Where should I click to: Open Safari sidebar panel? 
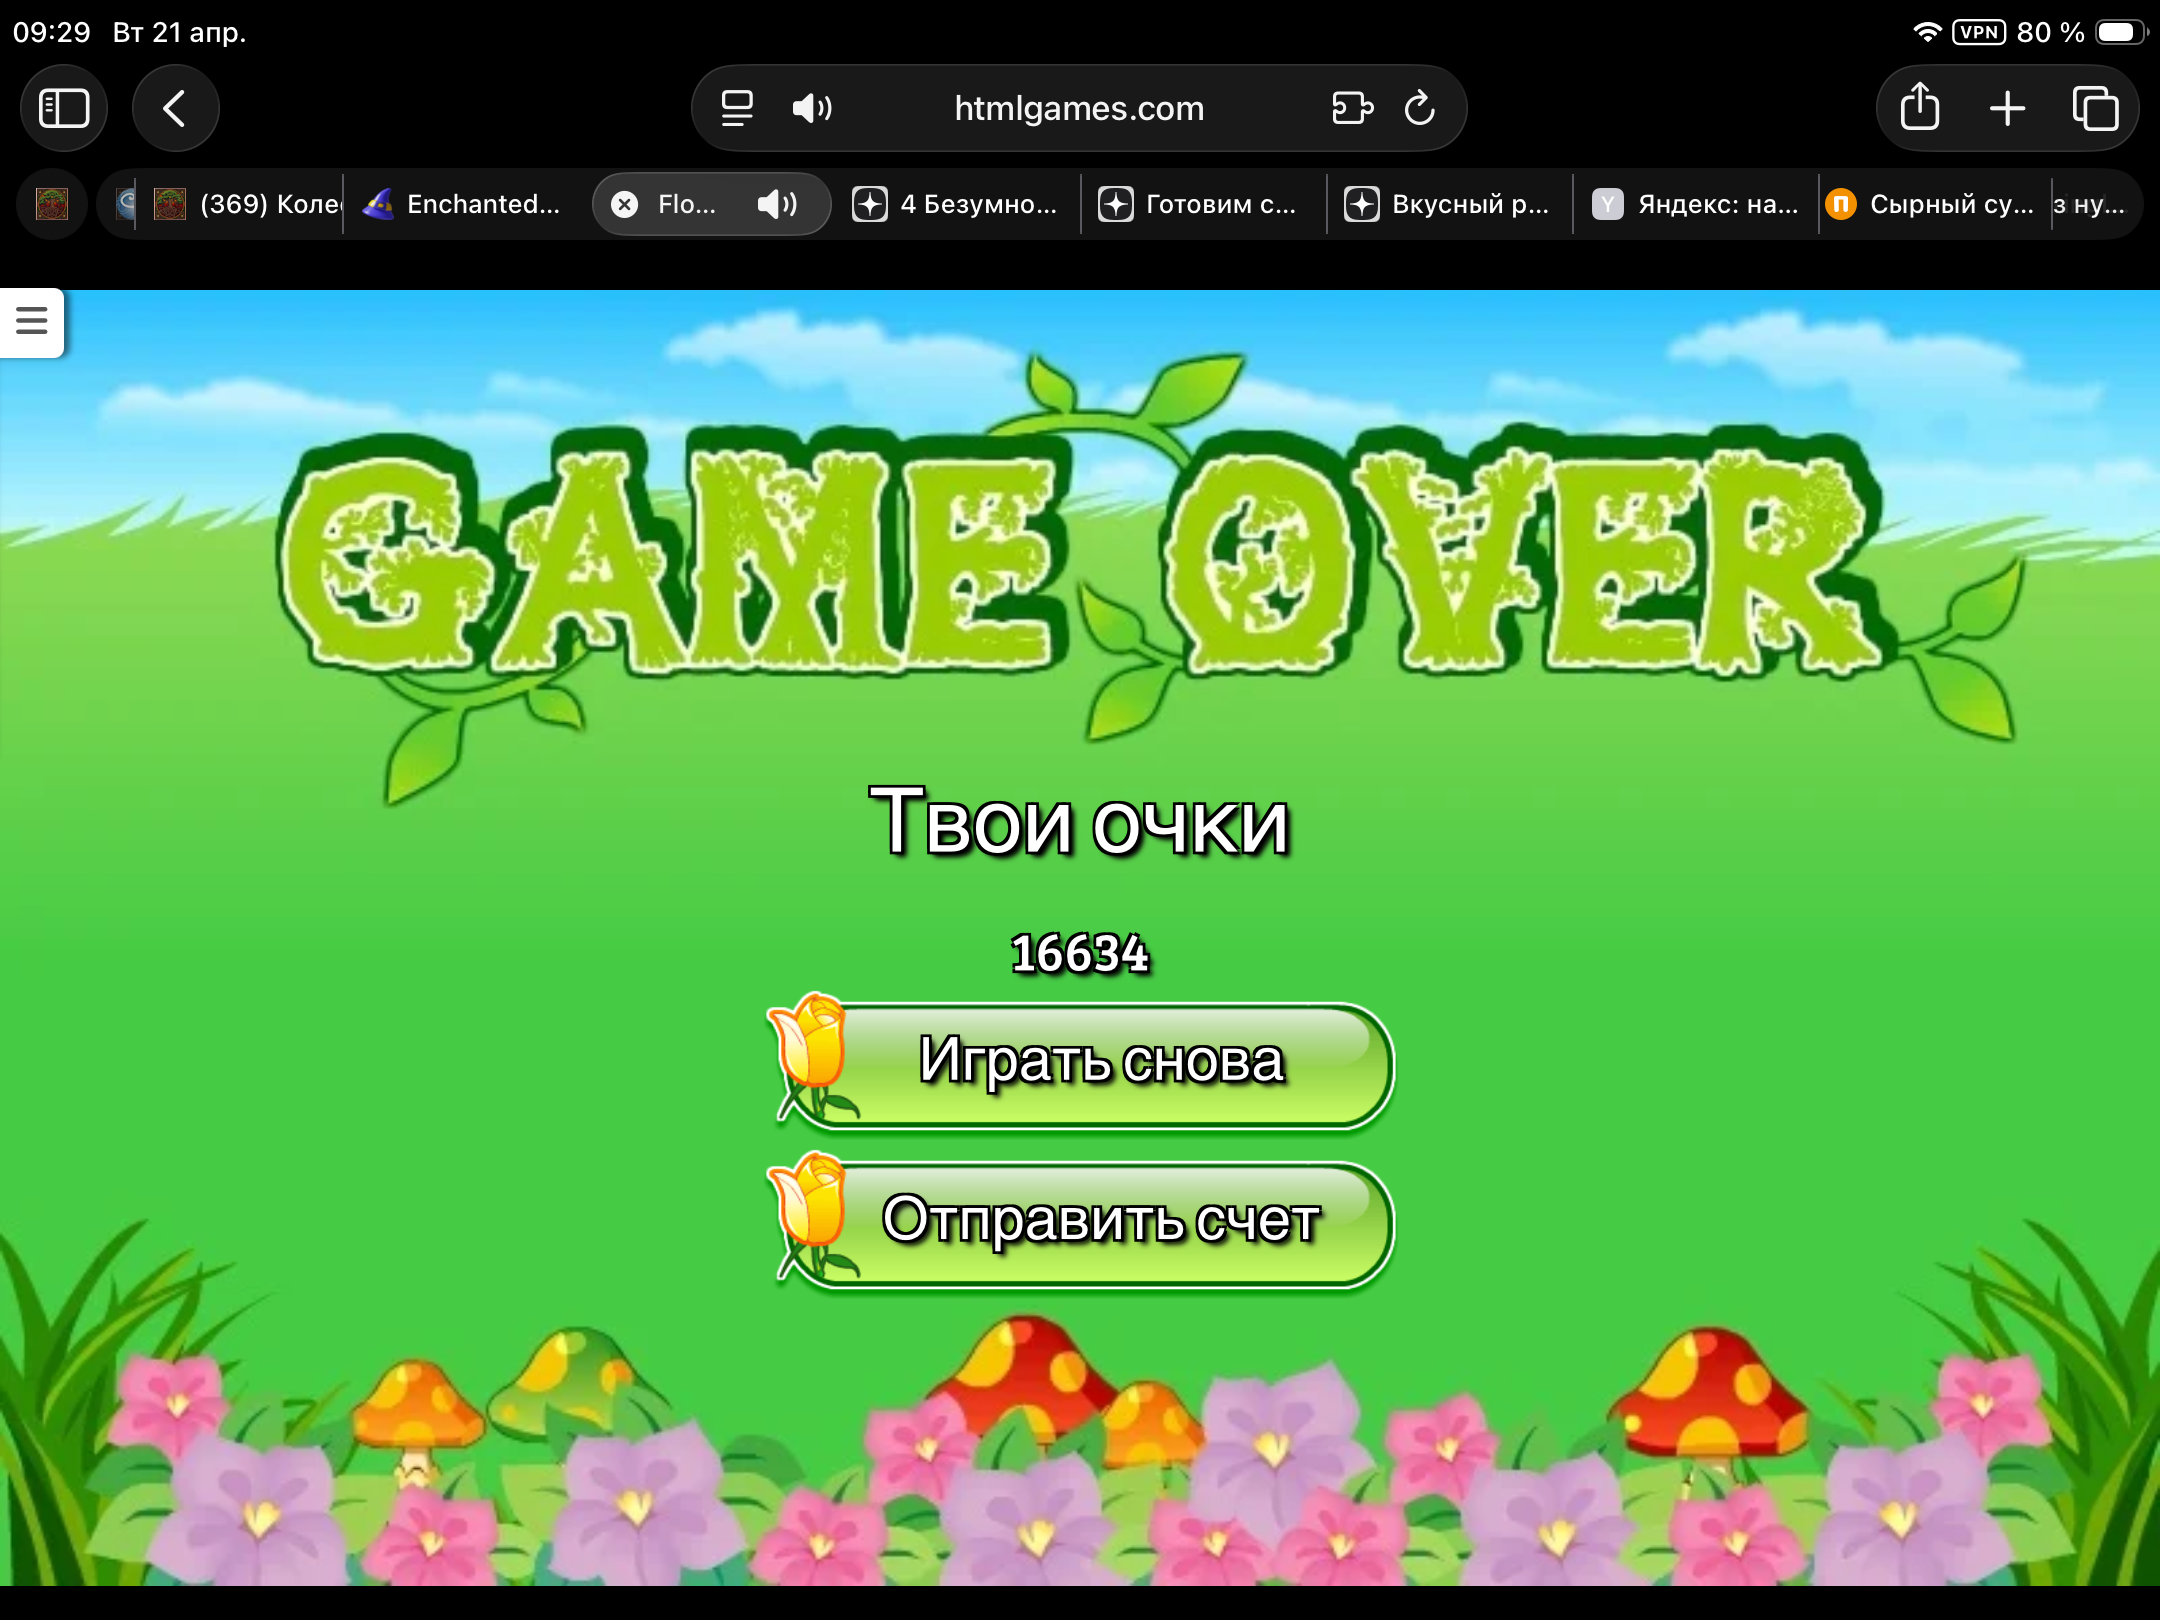pyautogui.click(x=64, y=108)
